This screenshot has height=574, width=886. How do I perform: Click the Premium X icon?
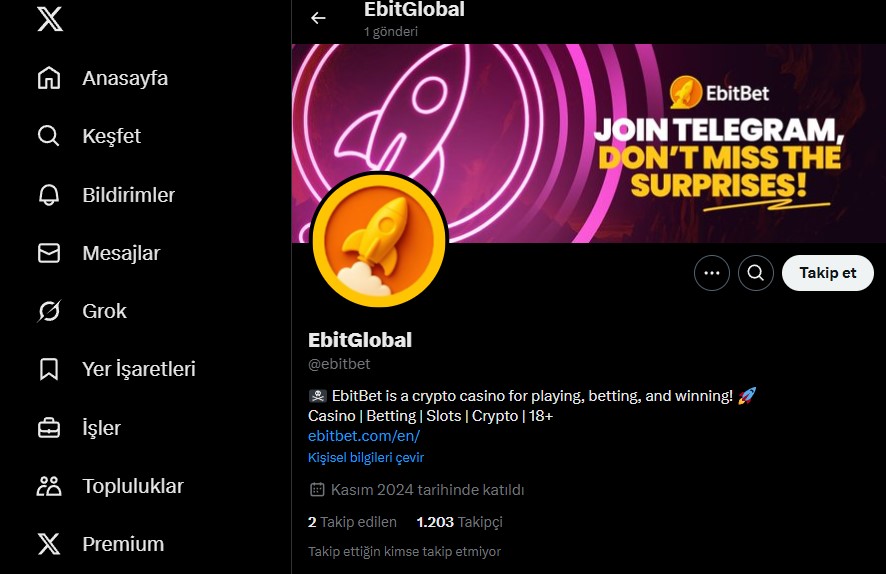(49, 544)
